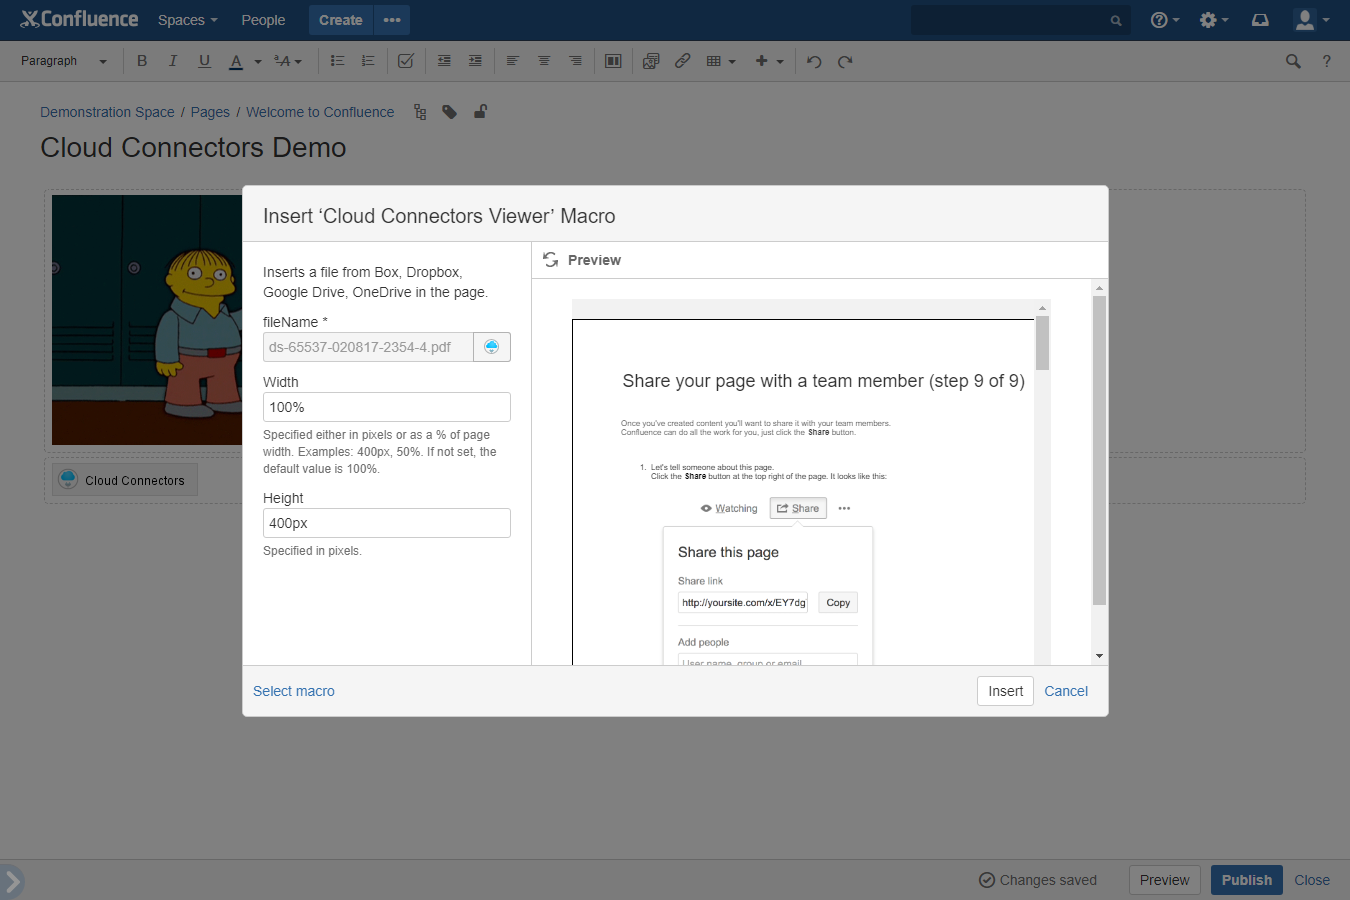Click the Publish button

click(x=1246, y=880)
